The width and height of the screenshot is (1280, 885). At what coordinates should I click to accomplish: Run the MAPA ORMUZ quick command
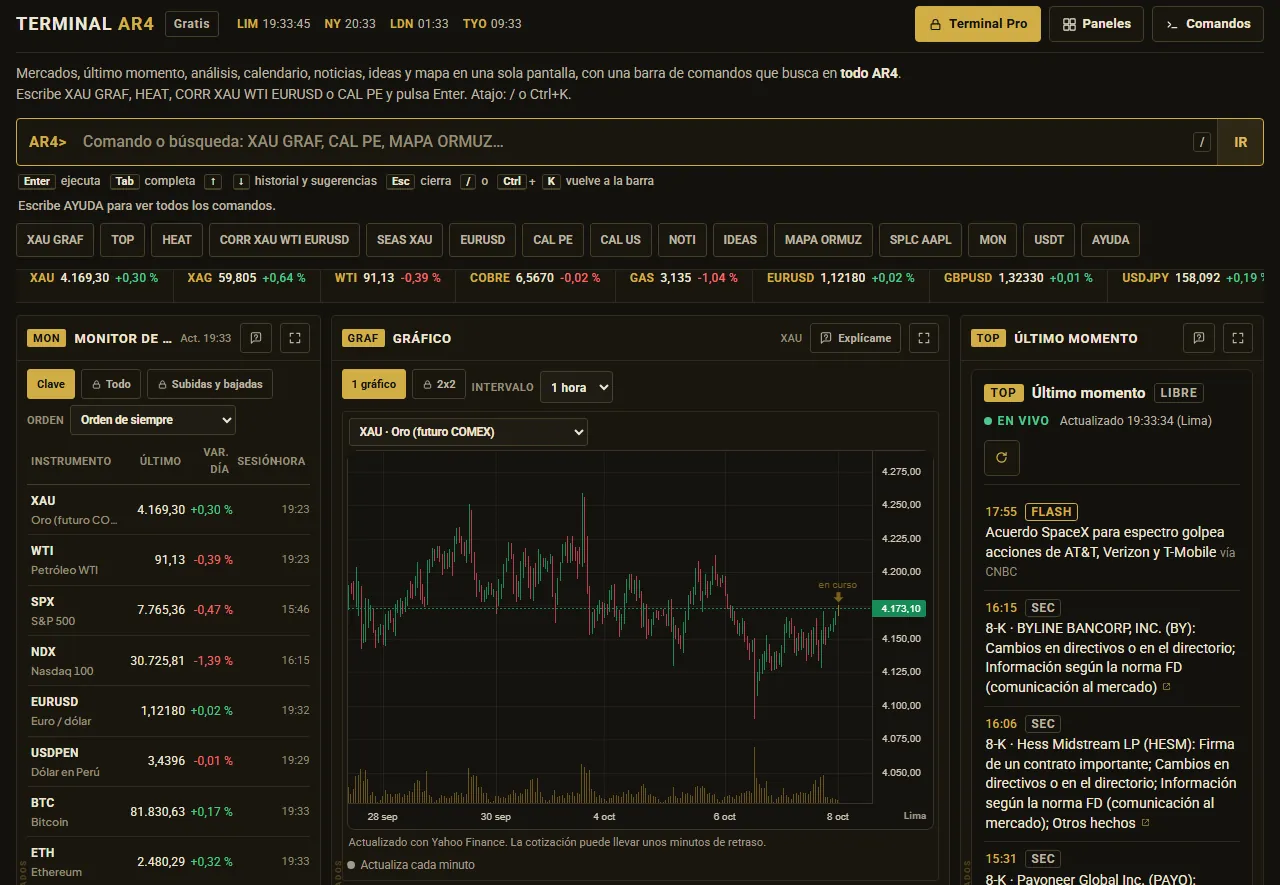pos(823,240)
